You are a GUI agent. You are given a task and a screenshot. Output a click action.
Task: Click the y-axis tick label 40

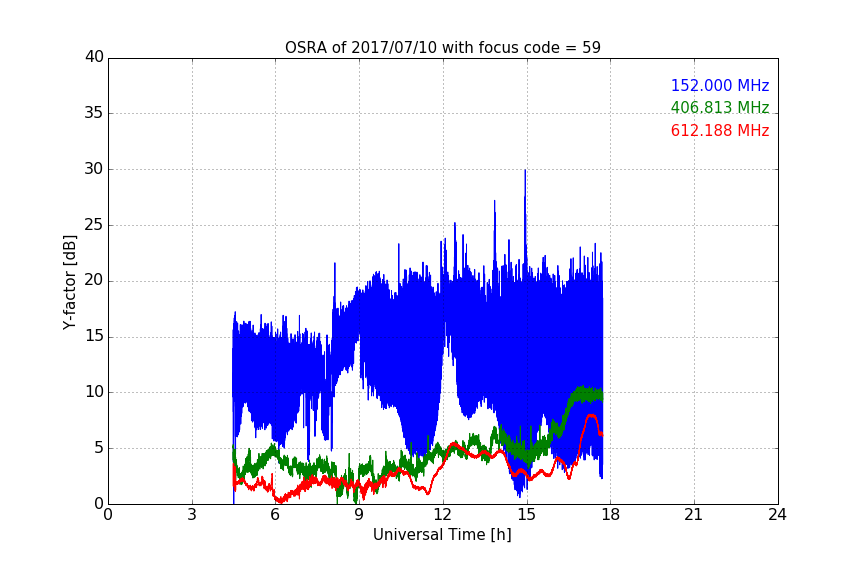coord(94,57)
